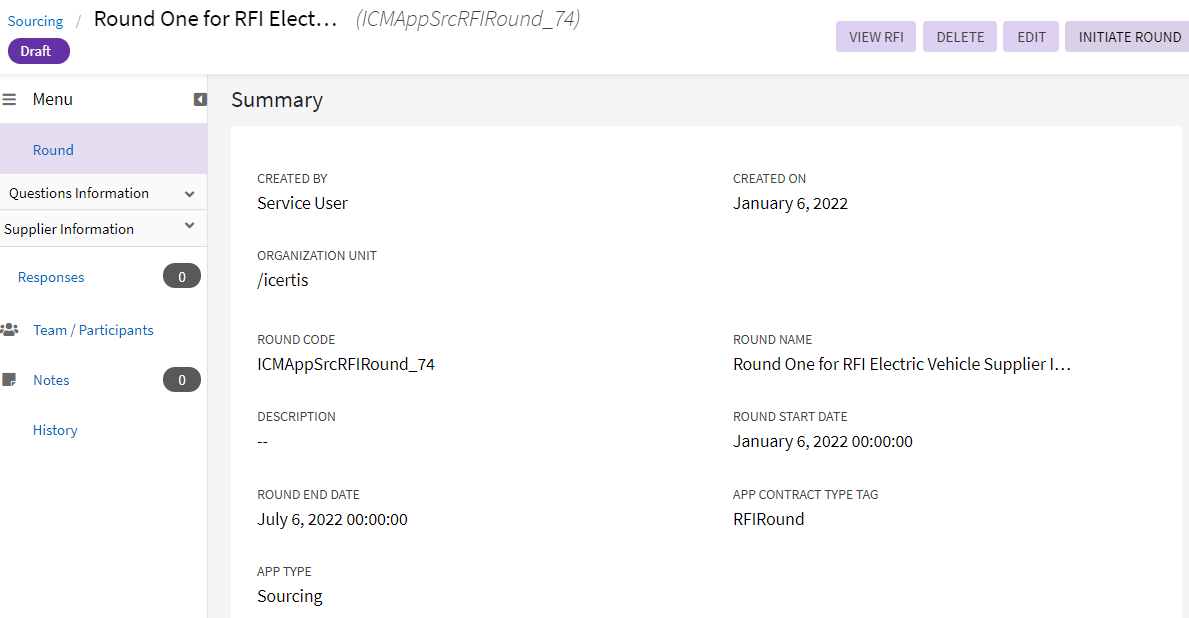Screen dimensions: 1189x618
Task: Navigate to Sourcing breadcrumb link
Action: coord(35,21)
